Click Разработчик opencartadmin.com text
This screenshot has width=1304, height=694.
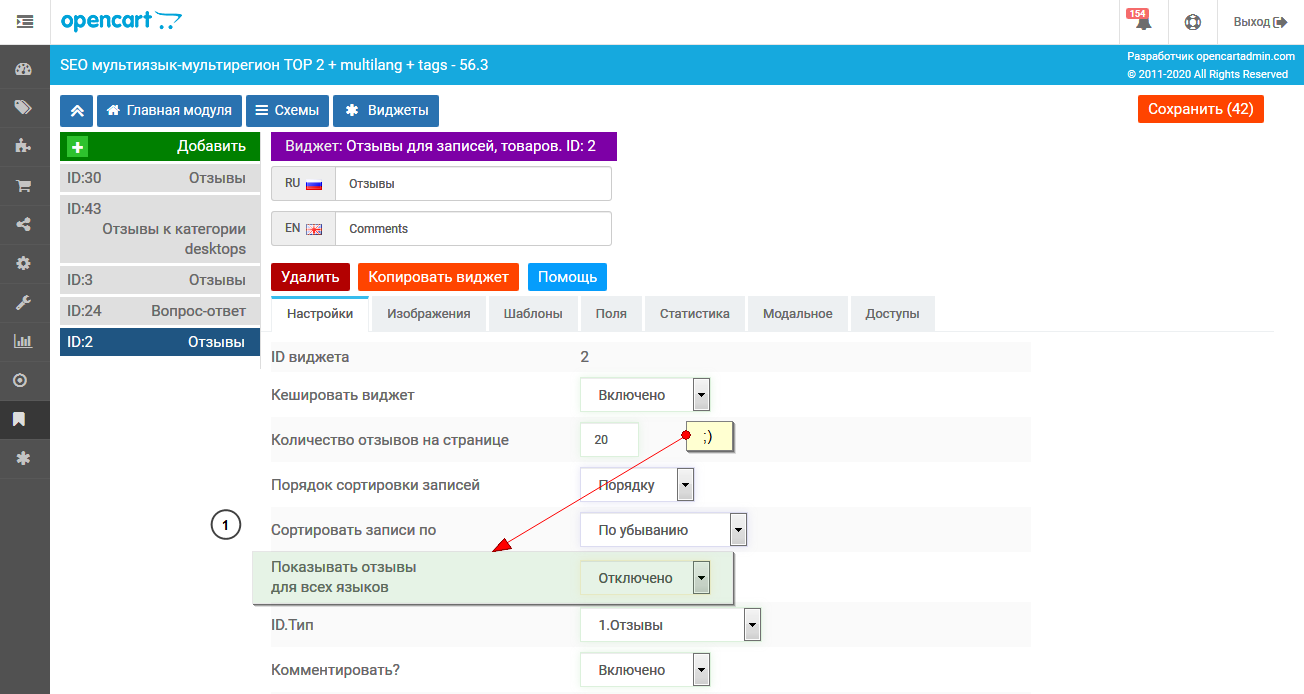[1211, 57]
